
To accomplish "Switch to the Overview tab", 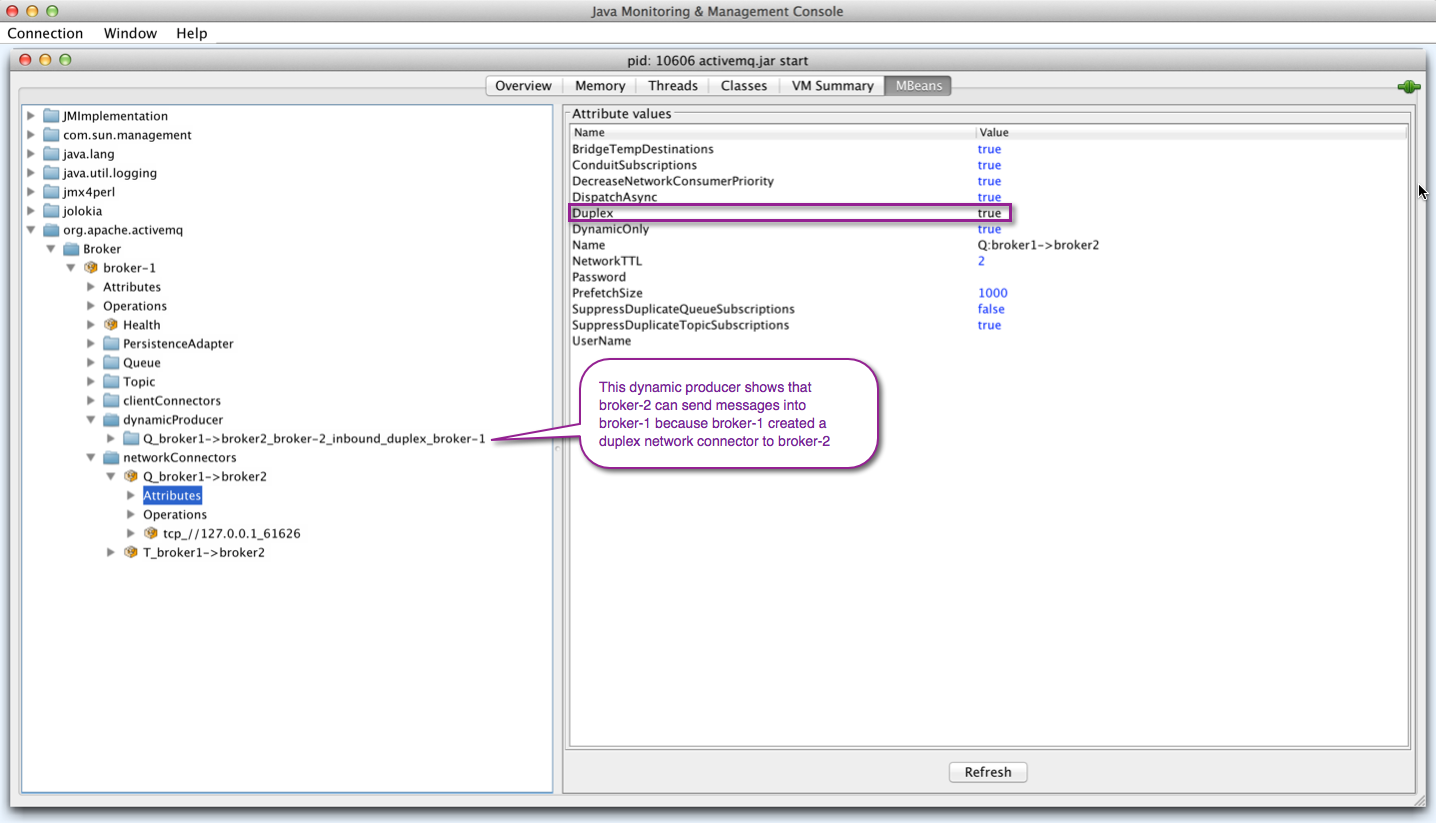I will [523, 86].
